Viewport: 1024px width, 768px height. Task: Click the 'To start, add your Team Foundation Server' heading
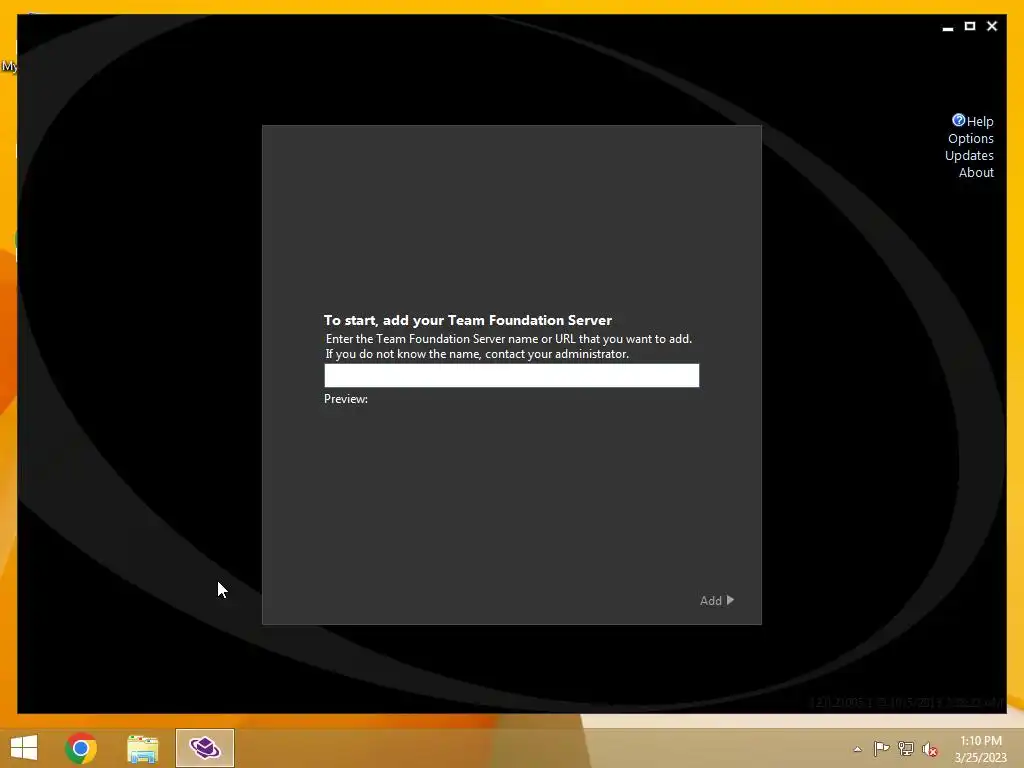pos(468,320)
